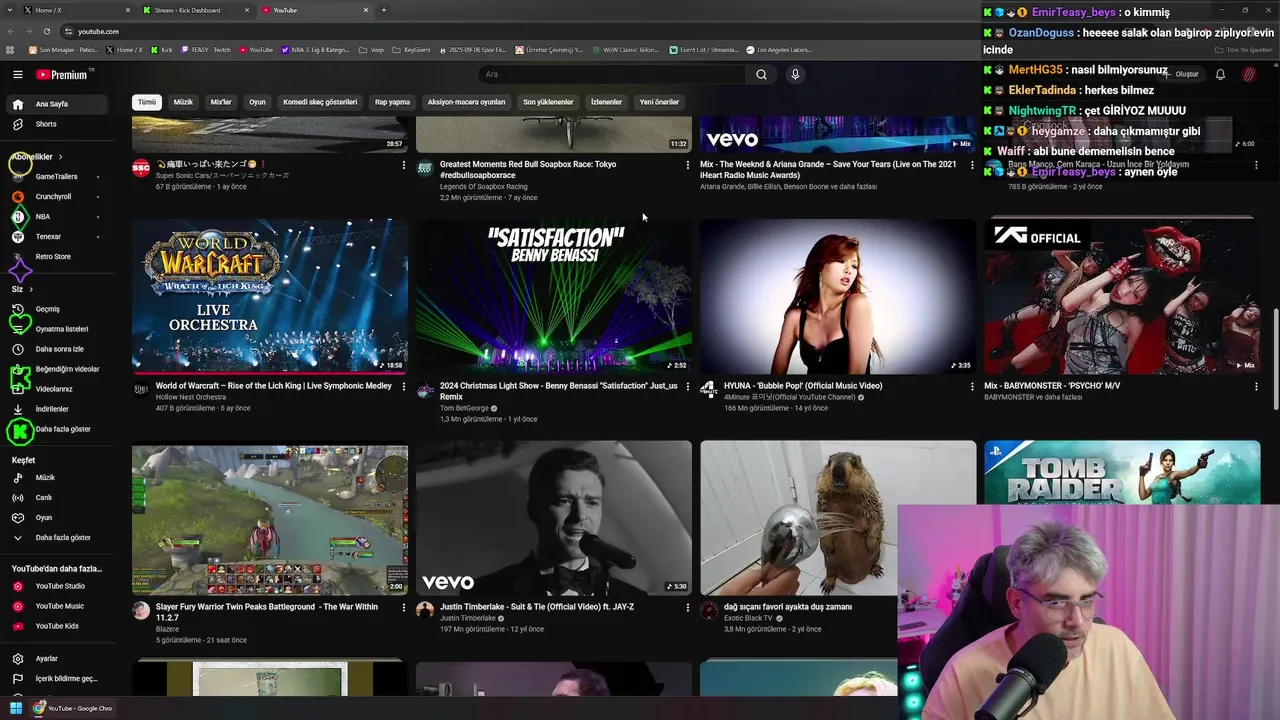Select the Komedi skeç gösterileri chip

pyautogui.click(x=320, y=102)
